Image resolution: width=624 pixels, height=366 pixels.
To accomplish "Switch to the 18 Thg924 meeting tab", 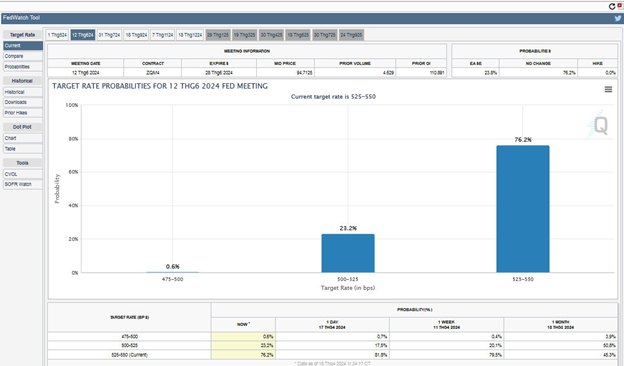I will 136,35.
